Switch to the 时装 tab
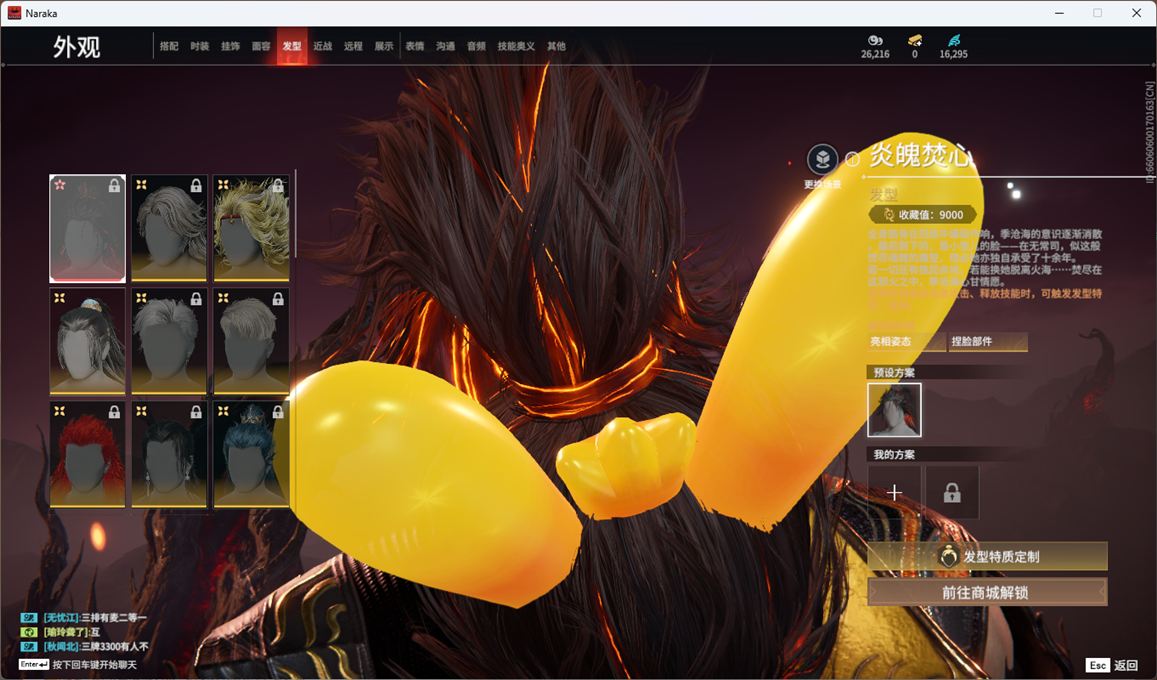This screenshot has width=1157, height=680. 200,46
